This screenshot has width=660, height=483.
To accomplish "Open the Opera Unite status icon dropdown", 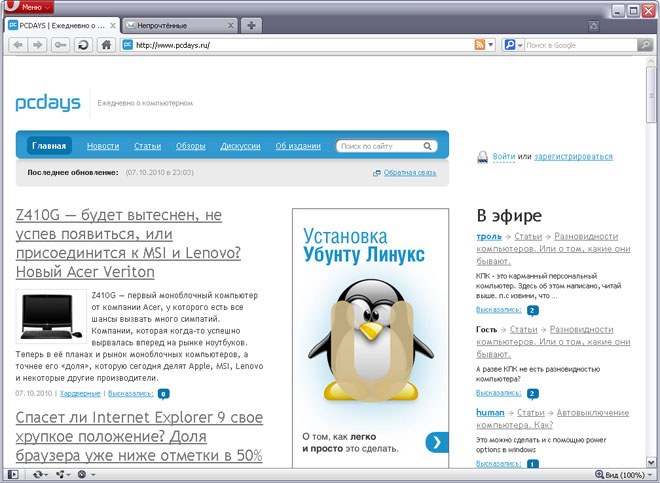I will pyautogui.click(x=63, y=475).
